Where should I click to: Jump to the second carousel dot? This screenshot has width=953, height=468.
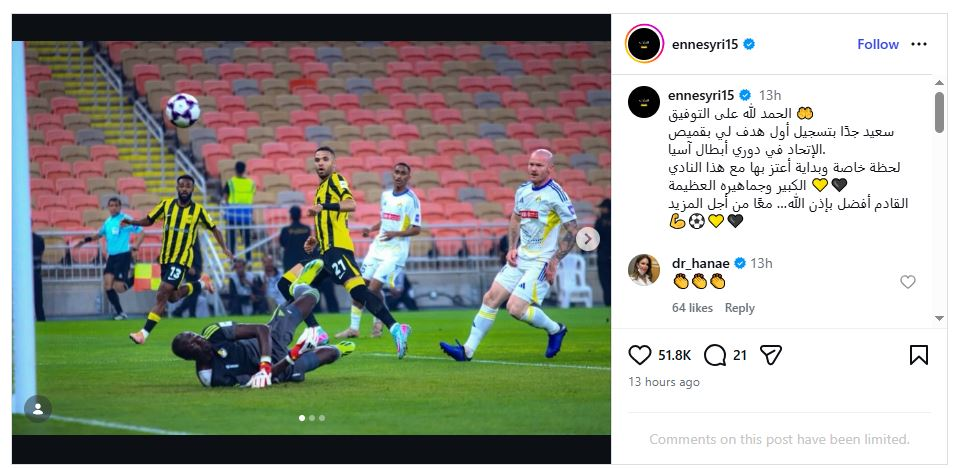[312, 418]
